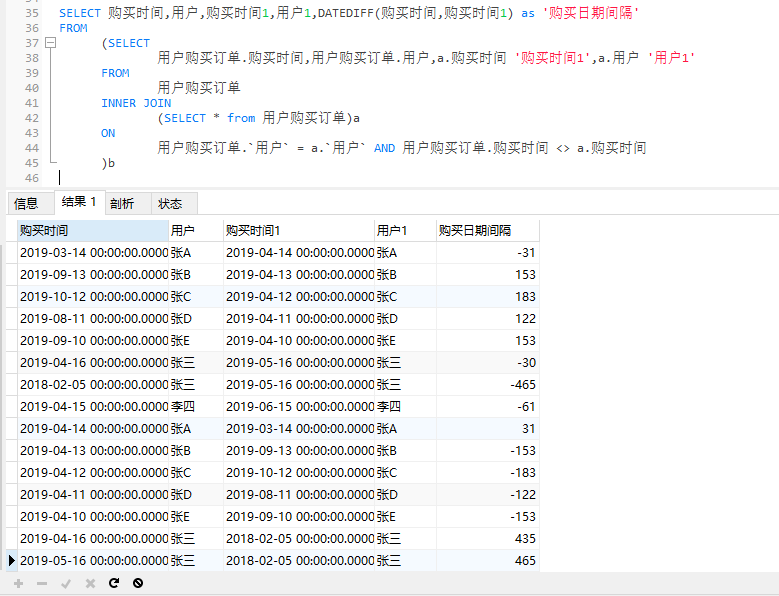Click the 用户 column header
Image resolution: width=779 pixels, height=596 pixels.
coord(195,230)
